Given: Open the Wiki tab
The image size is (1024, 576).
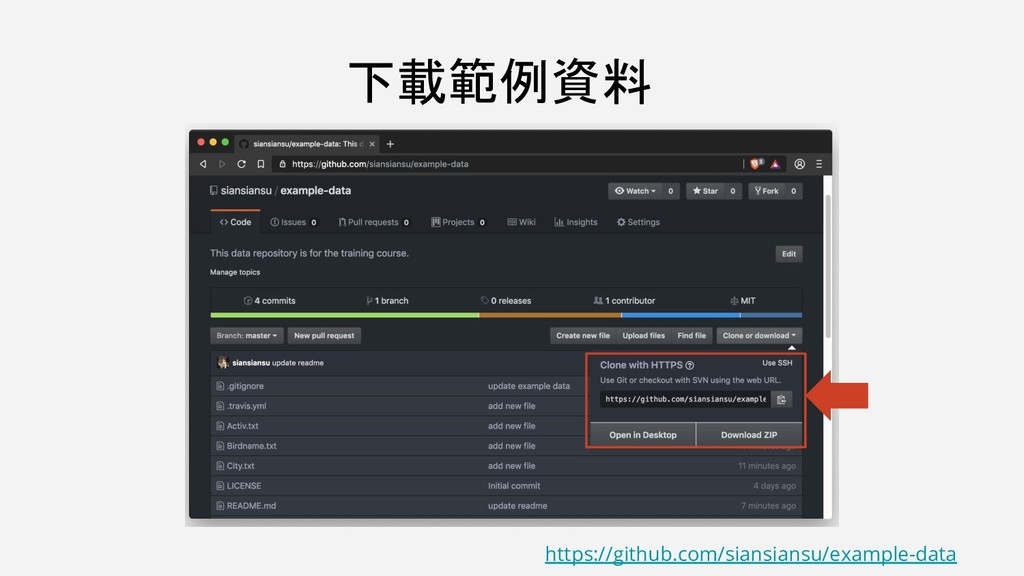Looking at the screenshot, I should click(521, 222).
